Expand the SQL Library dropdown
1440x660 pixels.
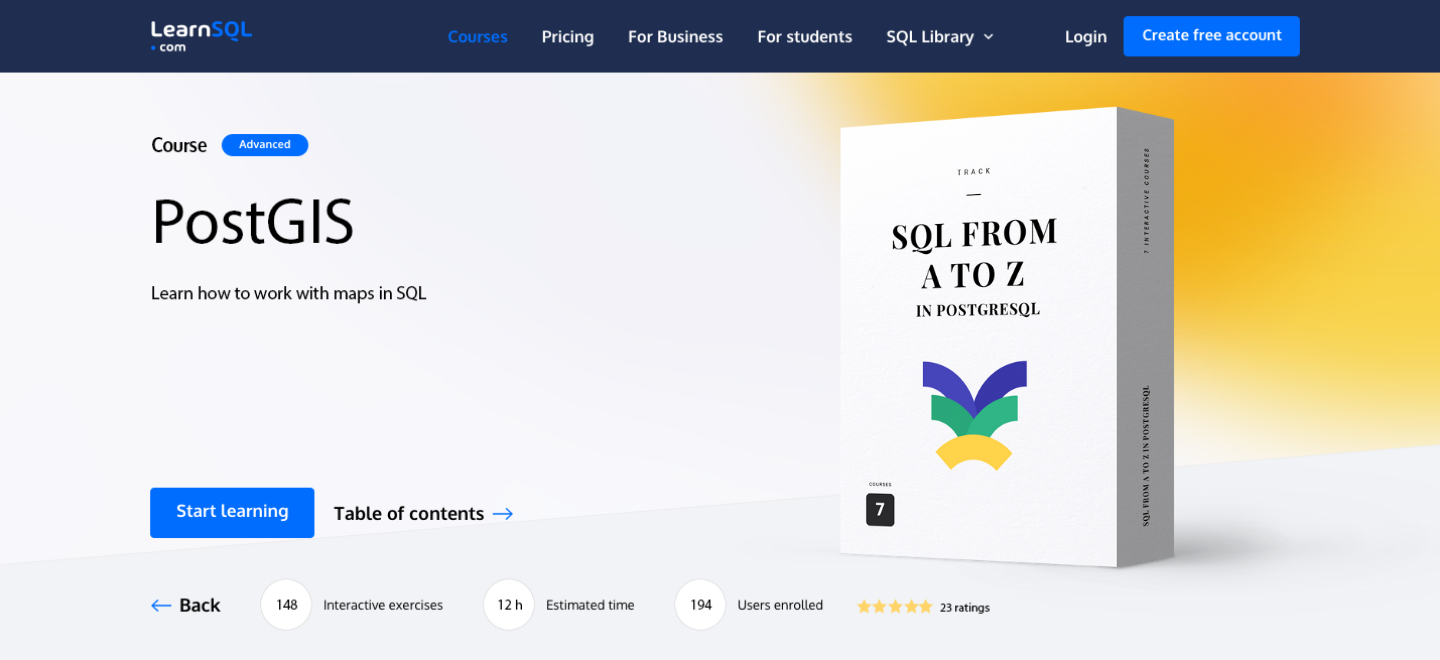pos(940,36)
